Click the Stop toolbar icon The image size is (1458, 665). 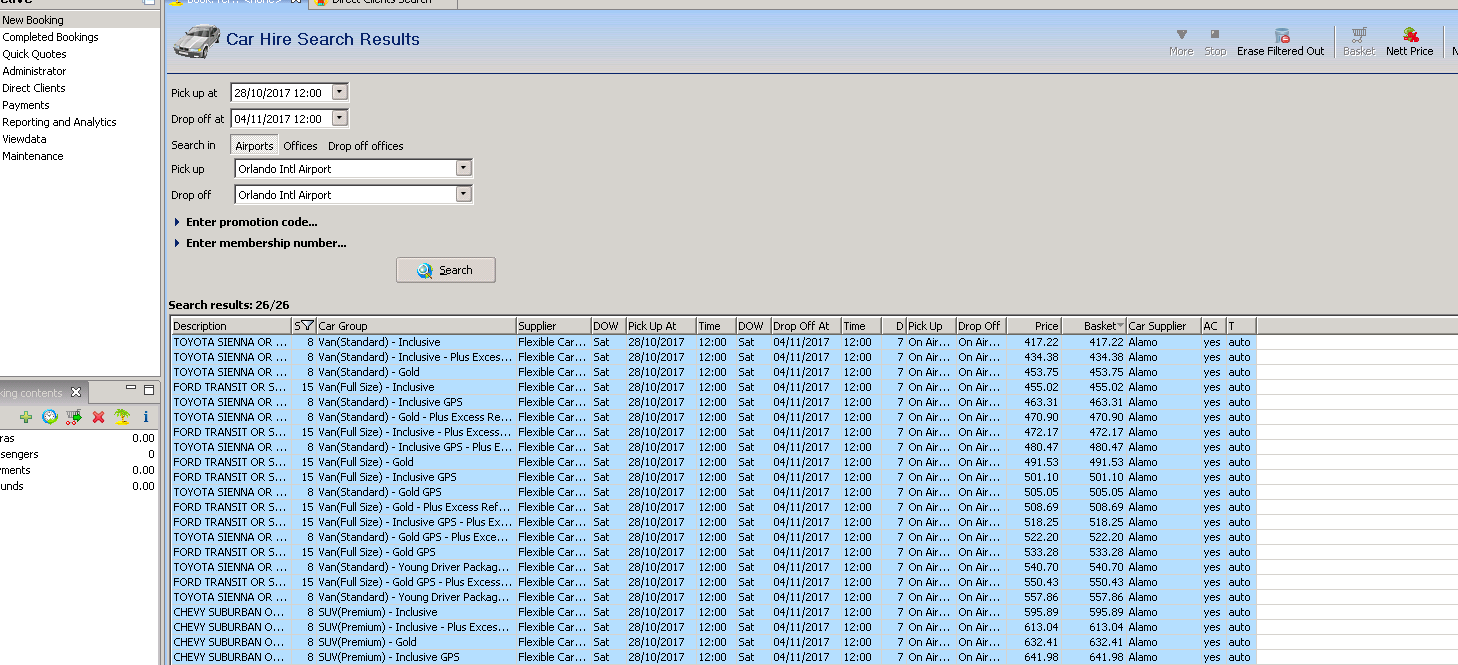(x=1215, y=34)
